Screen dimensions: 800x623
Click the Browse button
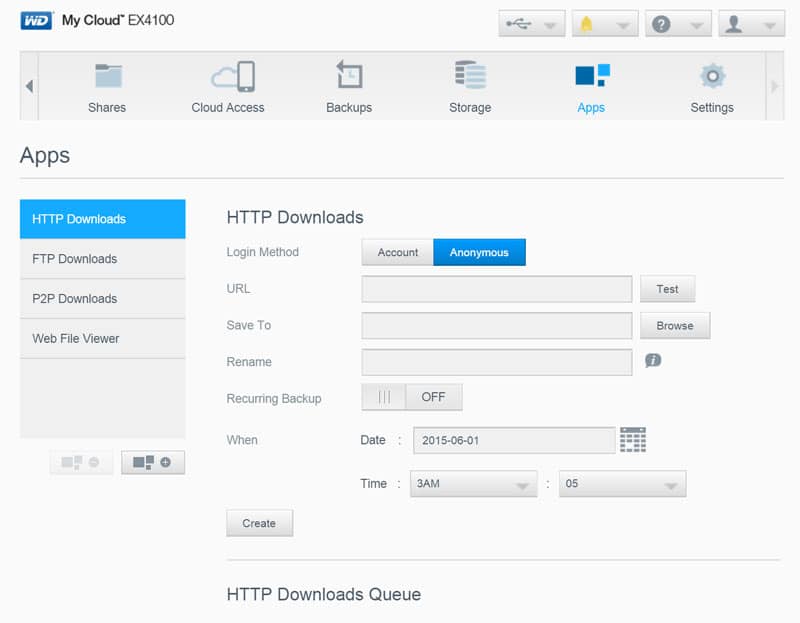[675, 326]
